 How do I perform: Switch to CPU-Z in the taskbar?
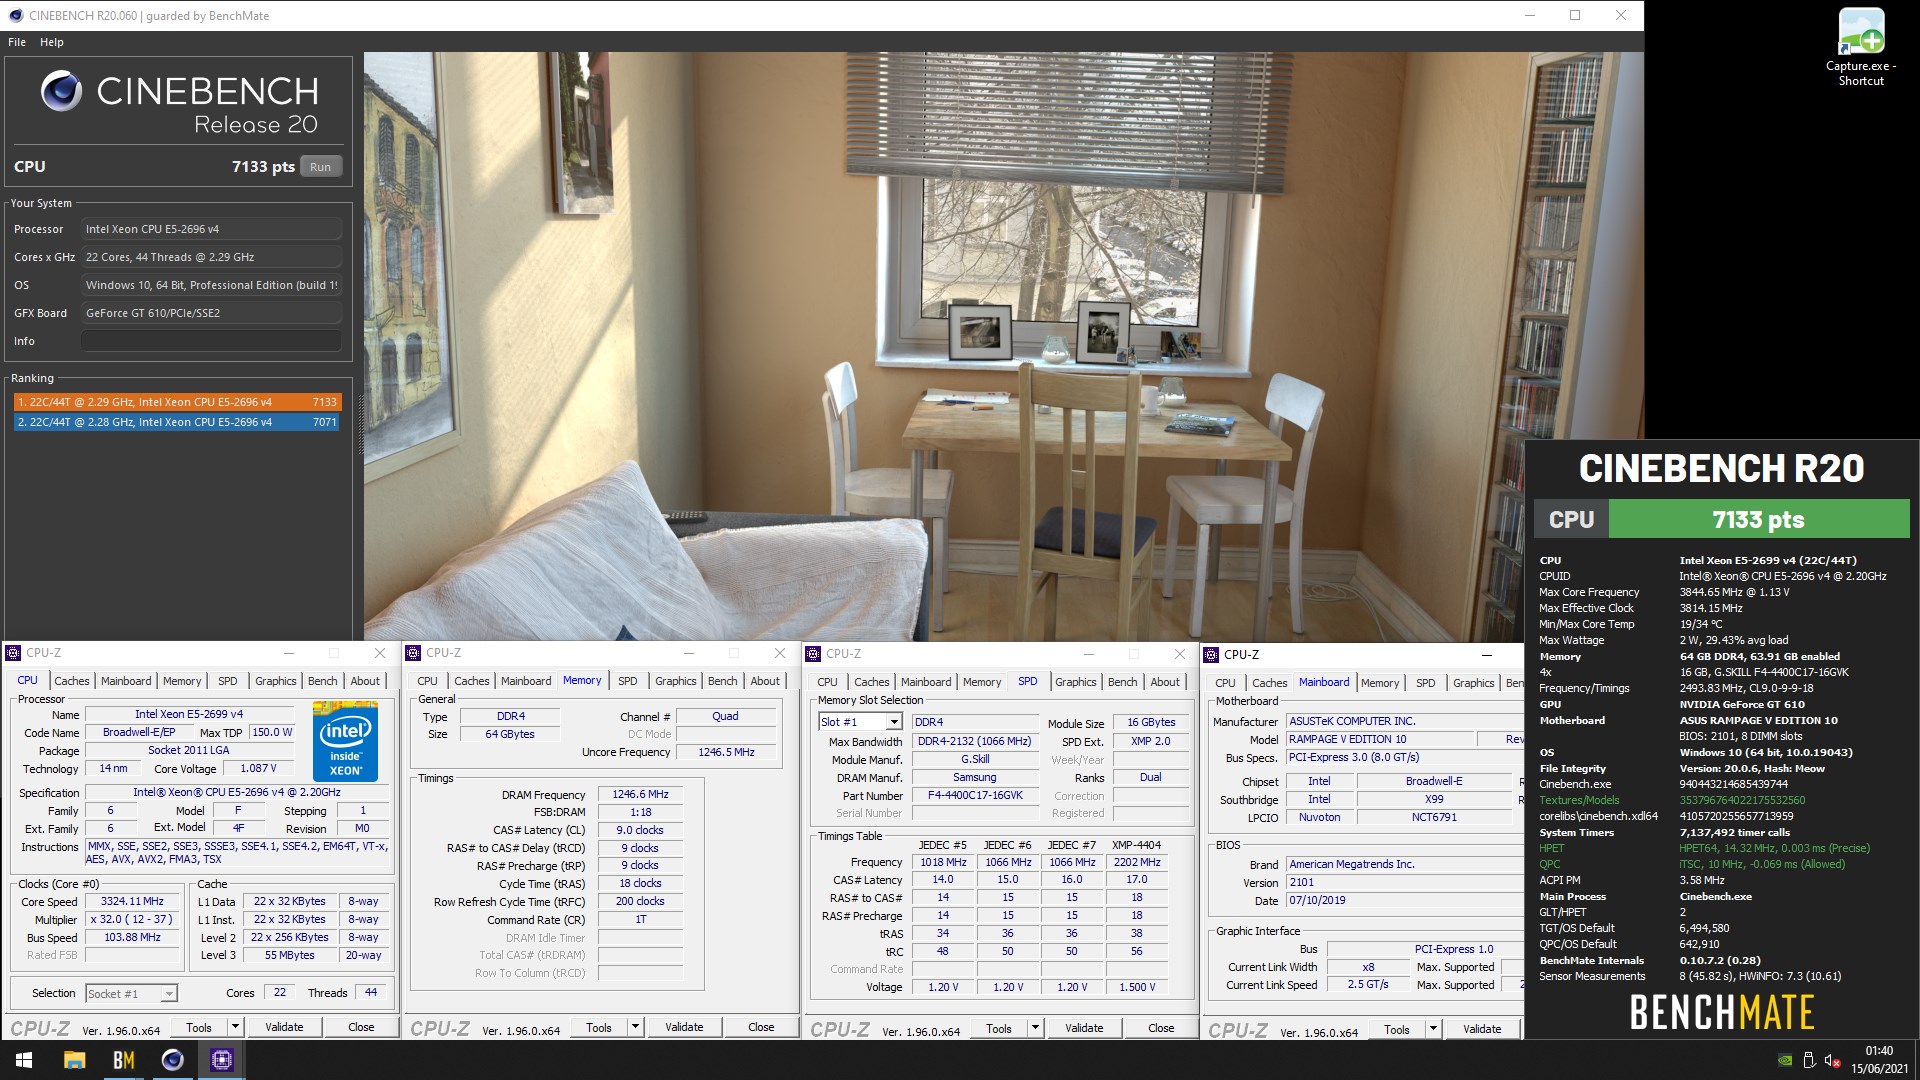(222, 1060)
